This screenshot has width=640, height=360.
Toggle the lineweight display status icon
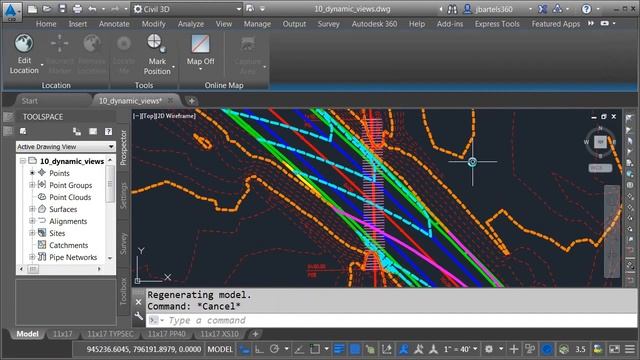coord(339,349)
